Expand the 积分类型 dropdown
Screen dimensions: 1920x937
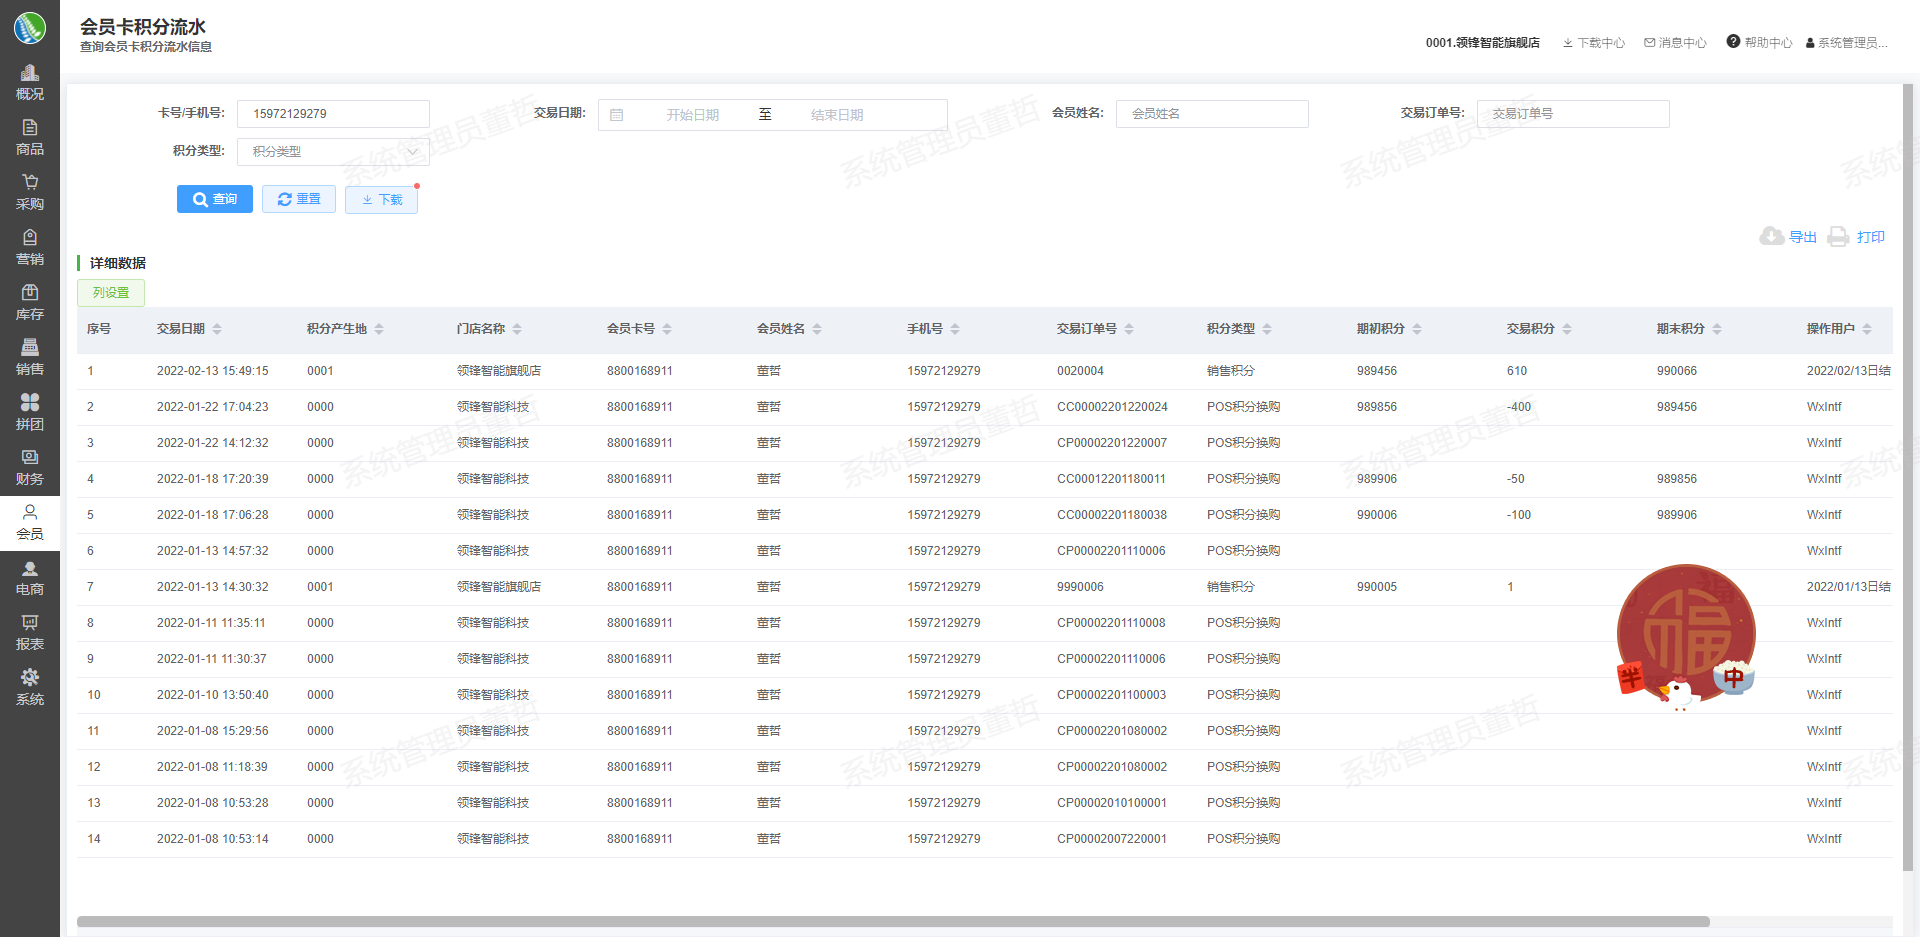(x=333, y=152)
